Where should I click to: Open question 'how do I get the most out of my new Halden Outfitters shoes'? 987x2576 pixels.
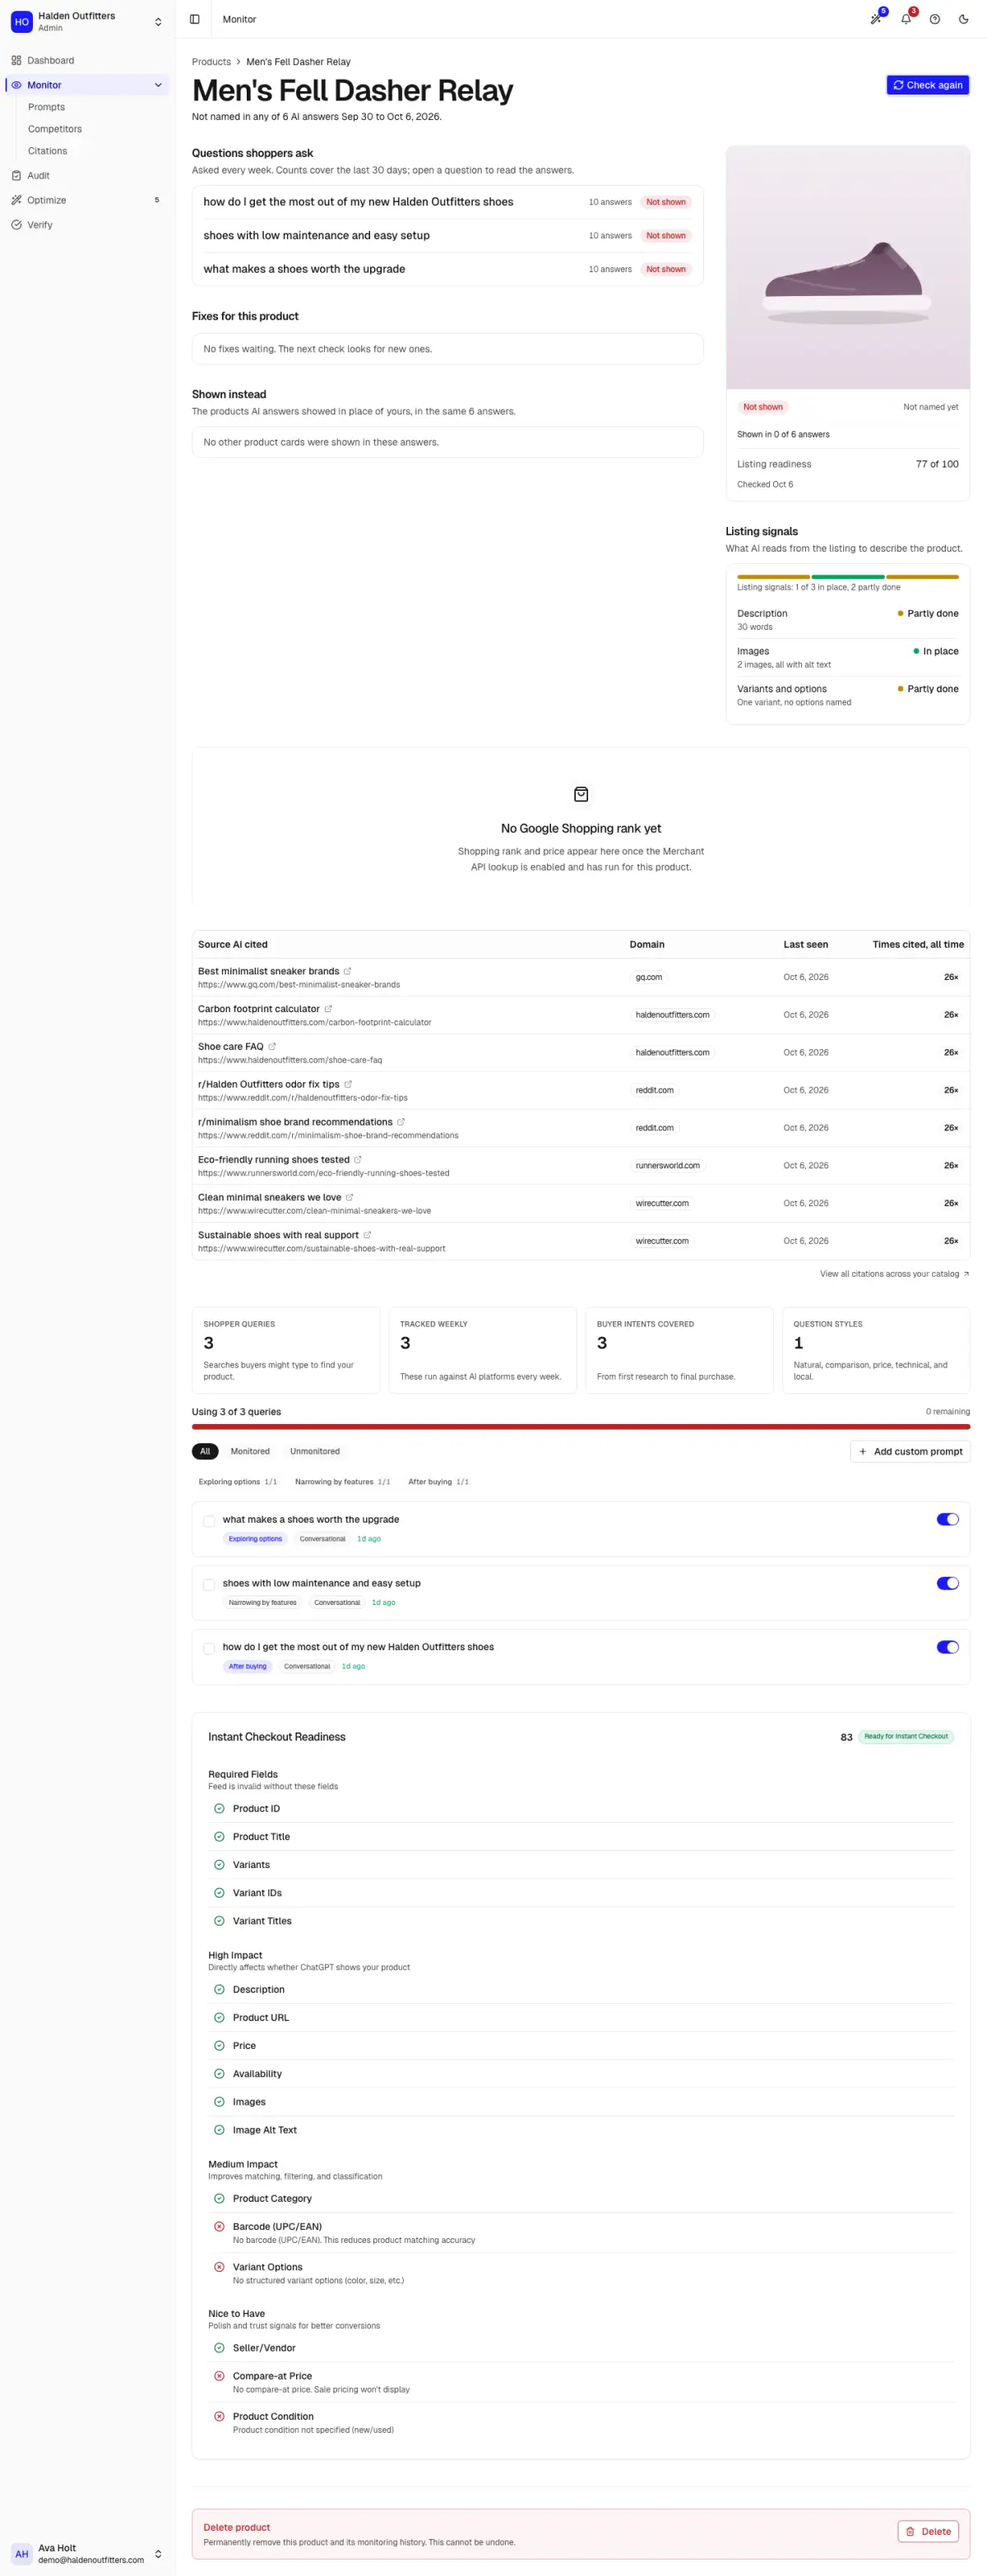(x=447, y=202)
